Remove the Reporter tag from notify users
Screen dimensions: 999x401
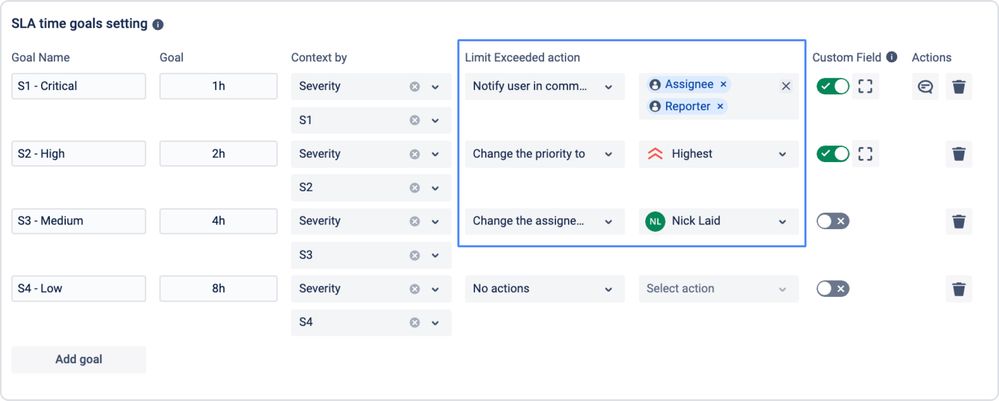(x=720, y=106)
